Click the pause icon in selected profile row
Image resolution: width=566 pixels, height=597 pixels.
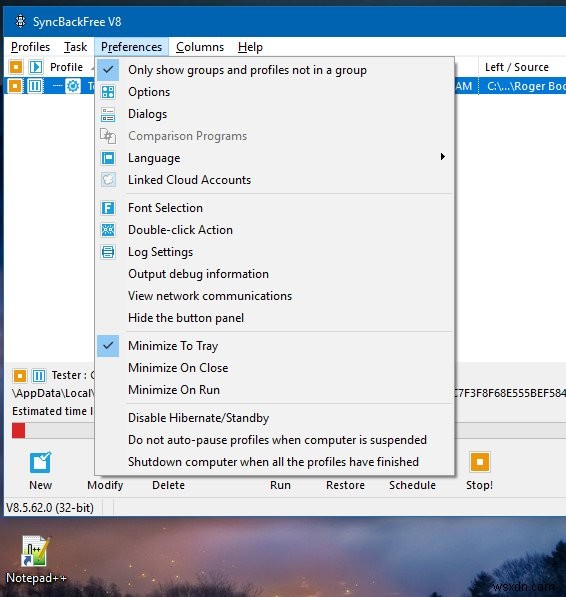35,86
